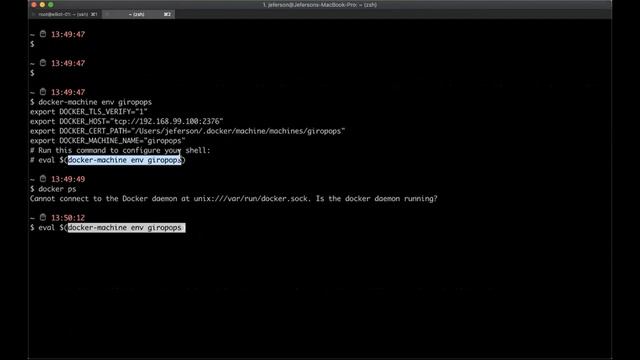
Task: Click highlighted text in the '# eval' comment line
Action: [x=124, y=160]
